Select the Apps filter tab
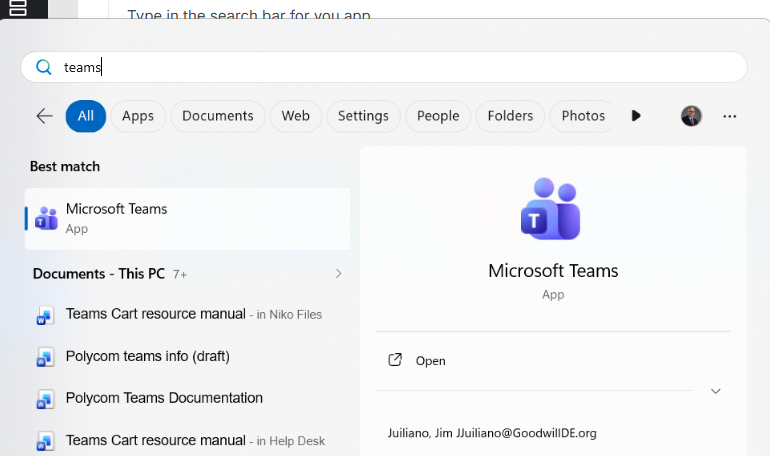 (x=138, y=116)
